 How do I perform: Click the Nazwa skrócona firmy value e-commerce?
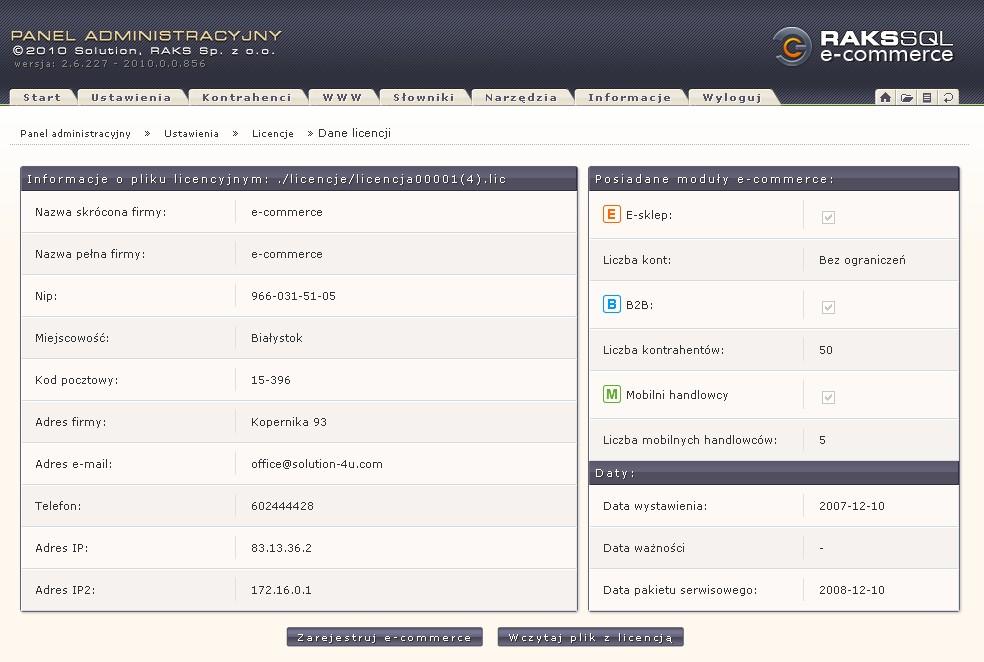(287, 212)
